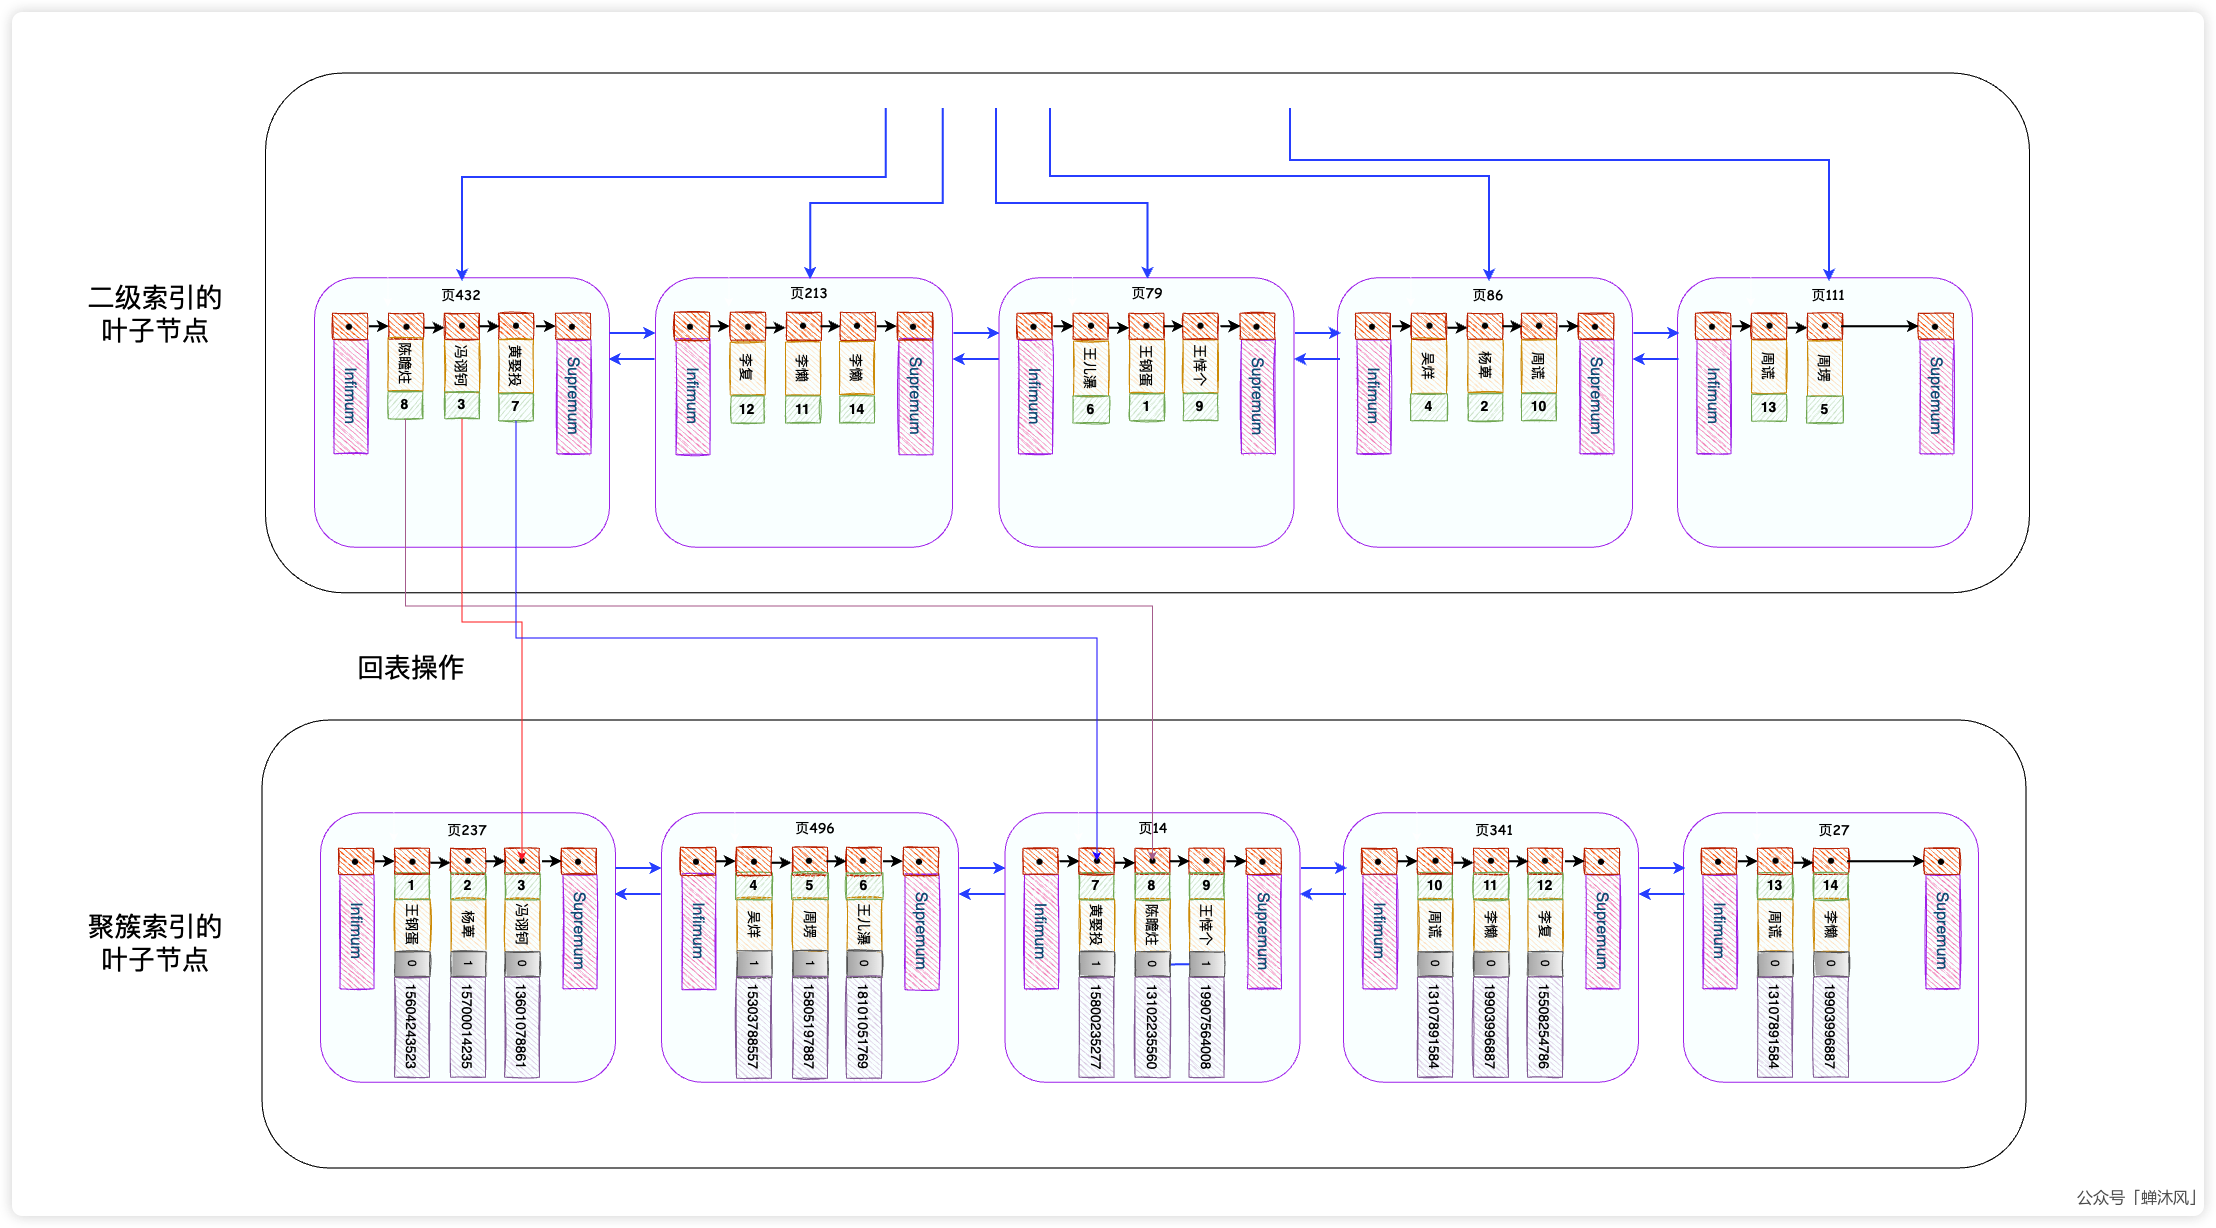Select the Supremum block in page 111
The height and width of the screenshot is (1228, 2216).
(x=1936, y=396)
